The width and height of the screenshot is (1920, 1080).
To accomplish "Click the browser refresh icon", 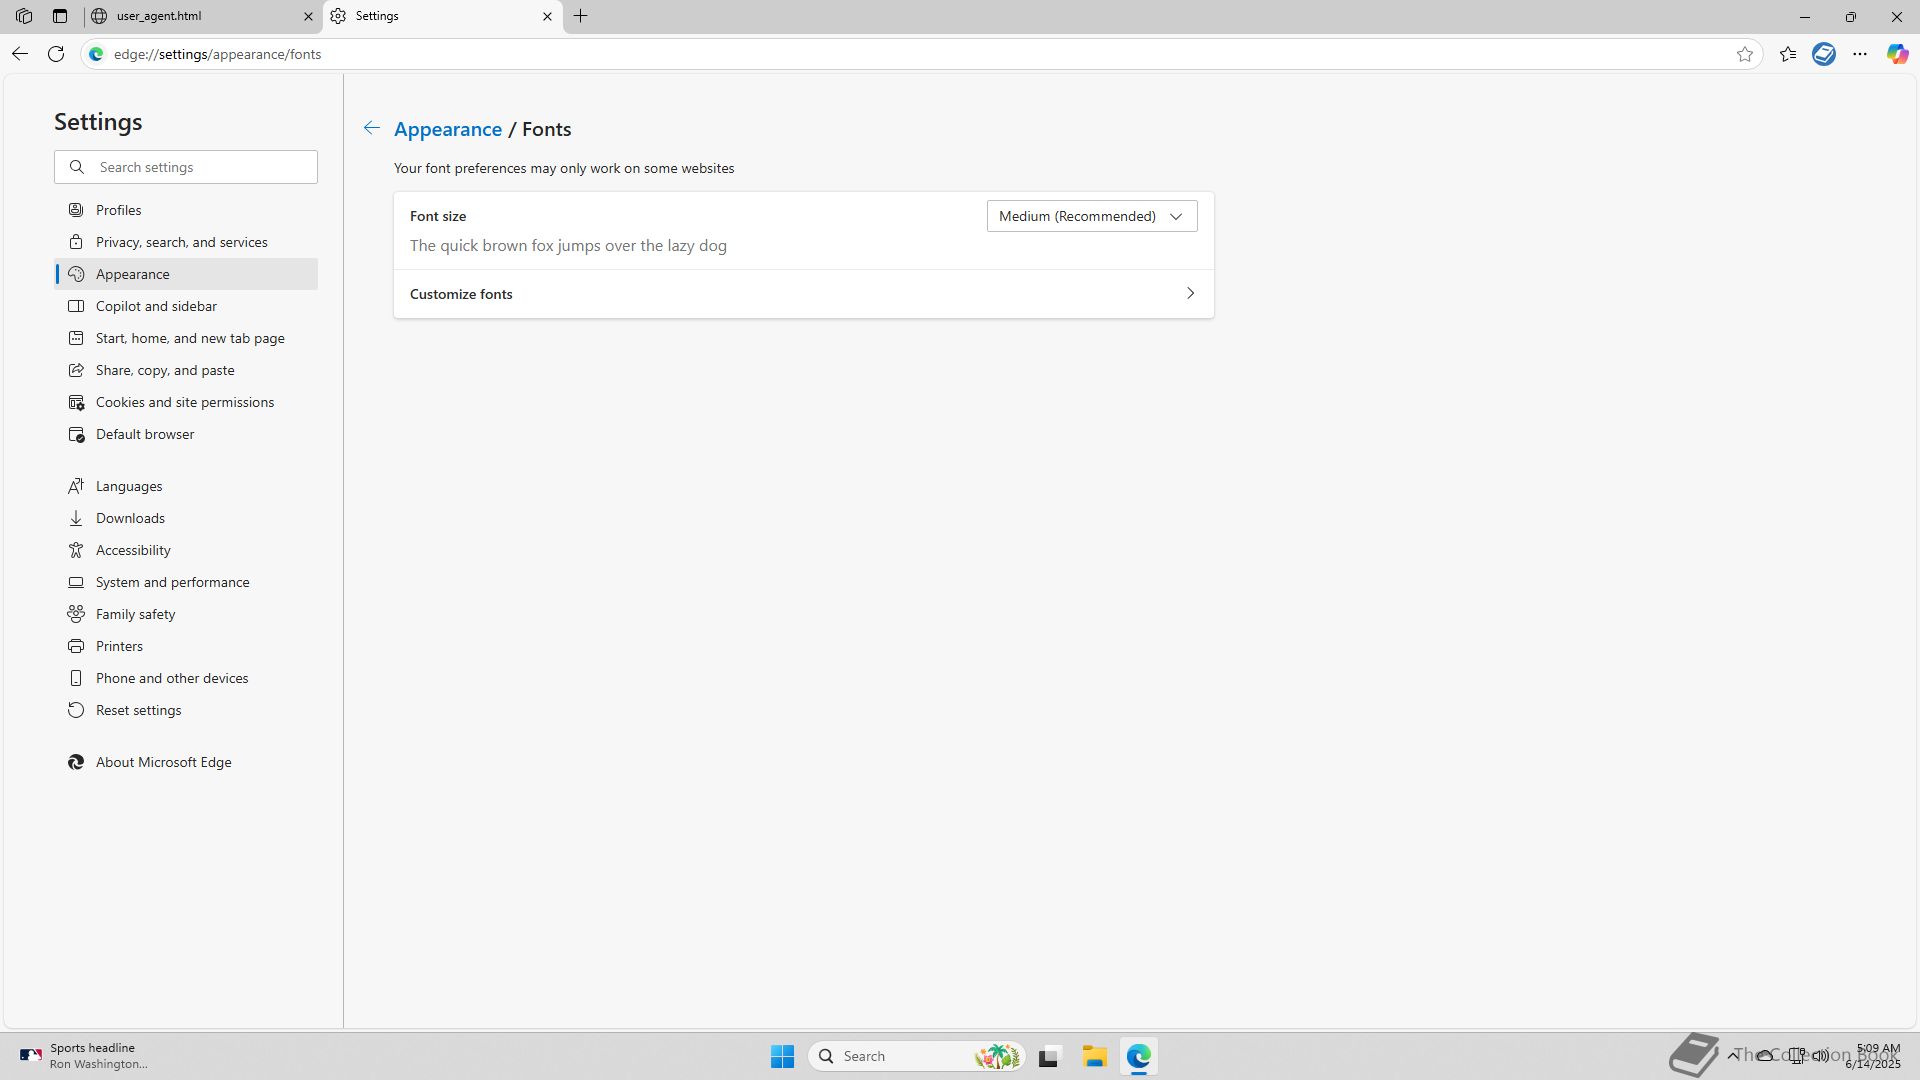I will [x=56, y=54].
